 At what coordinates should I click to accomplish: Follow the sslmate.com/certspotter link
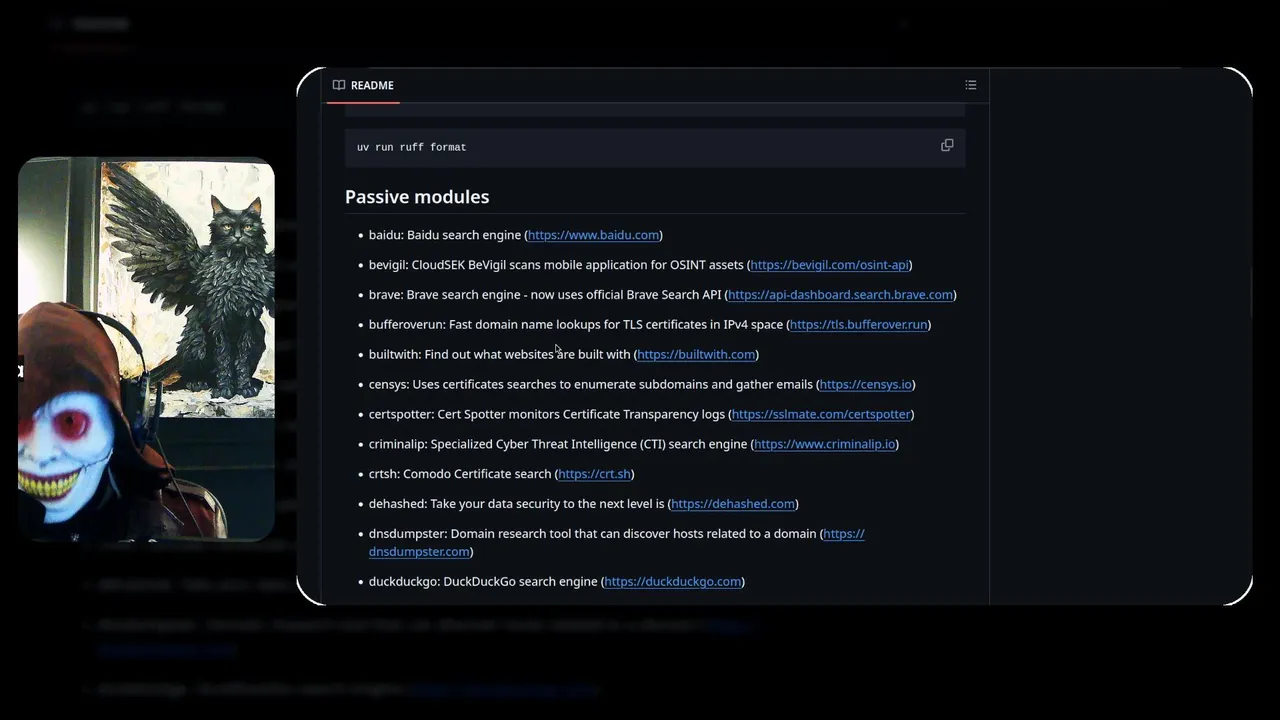tap(821, 414)
